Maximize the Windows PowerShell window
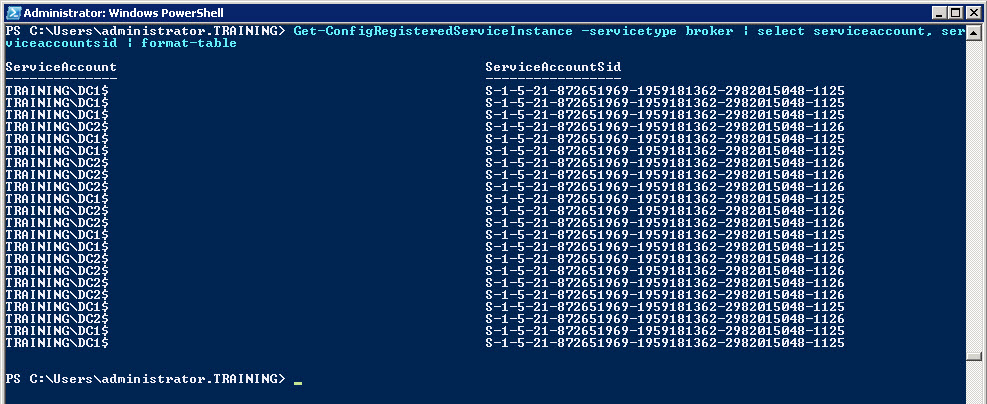 955,11
